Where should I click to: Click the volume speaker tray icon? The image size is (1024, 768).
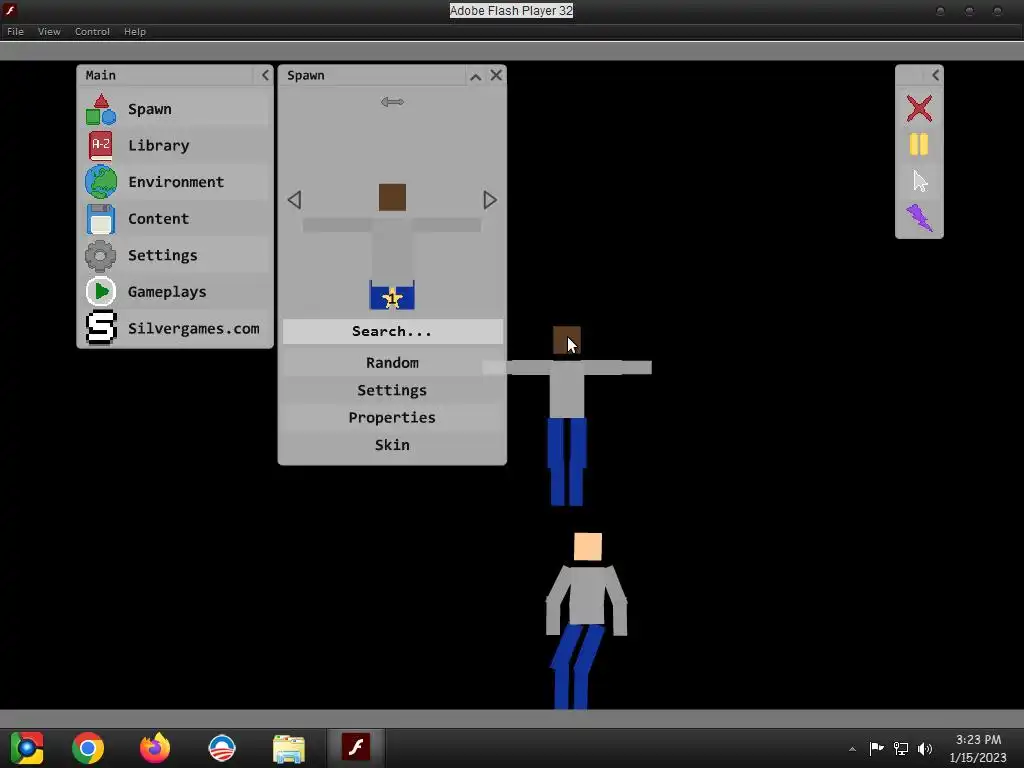point(925,748)
